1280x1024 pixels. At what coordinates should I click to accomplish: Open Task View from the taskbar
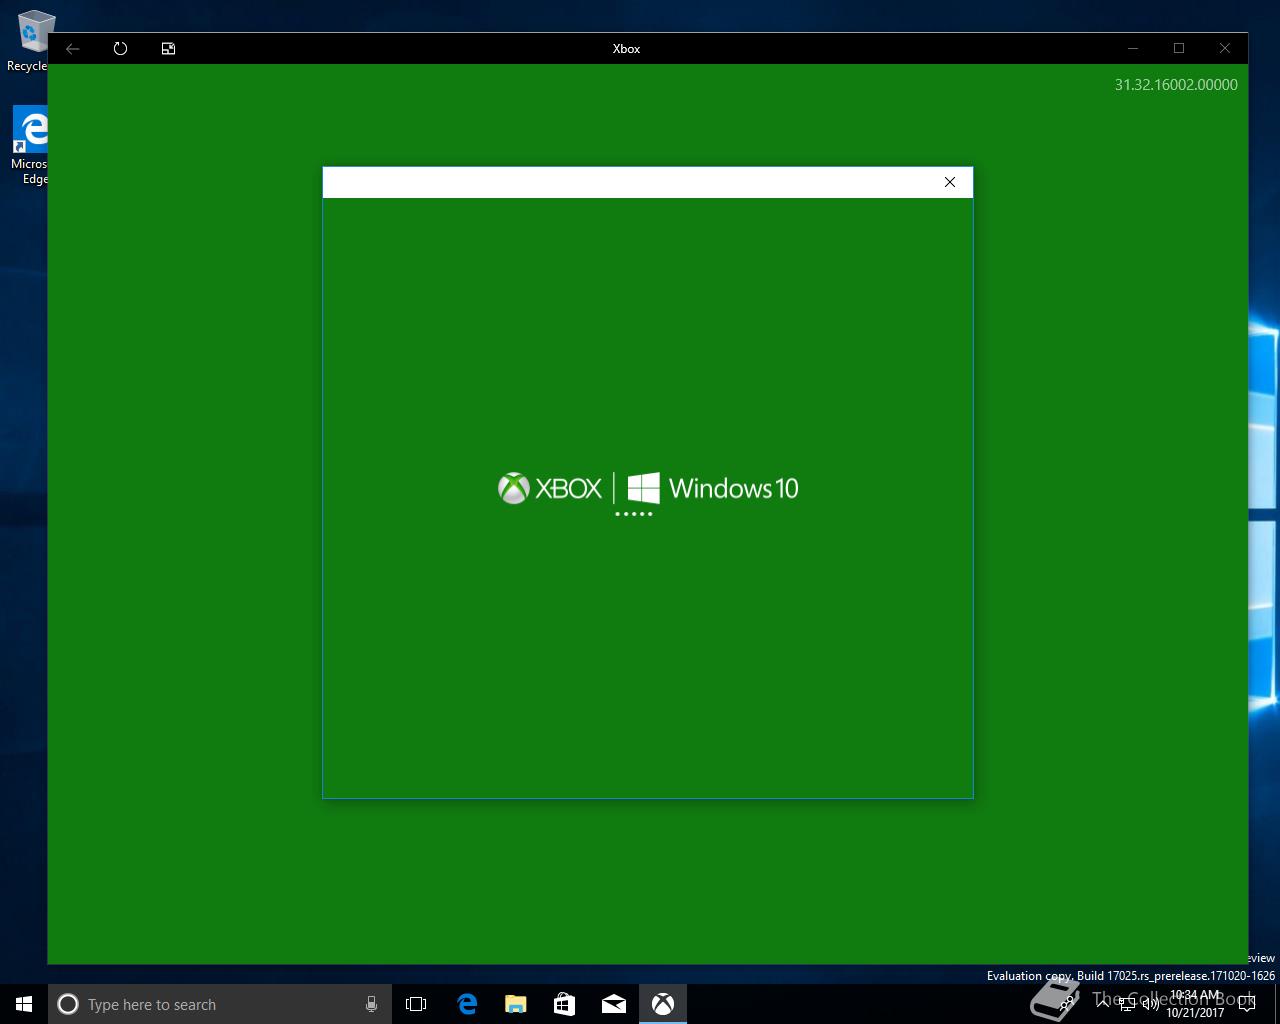coord(416,1004)
